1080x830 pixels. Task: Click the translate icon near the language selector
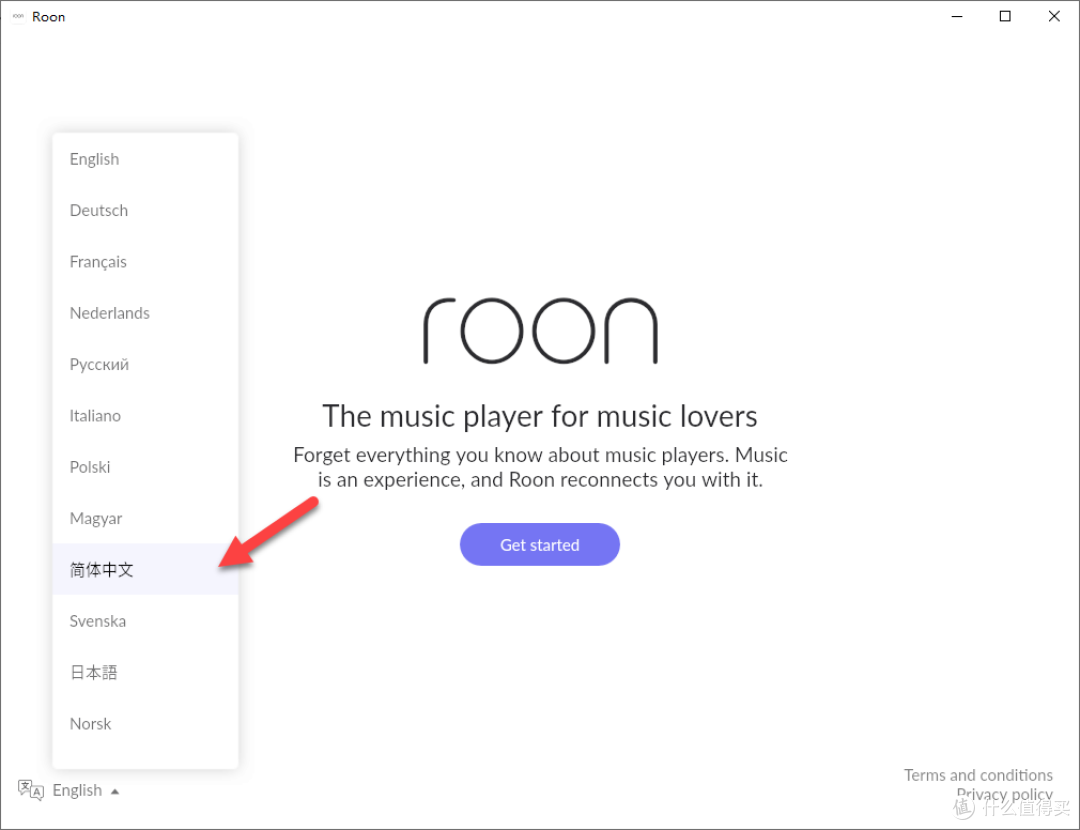(31, 790)
